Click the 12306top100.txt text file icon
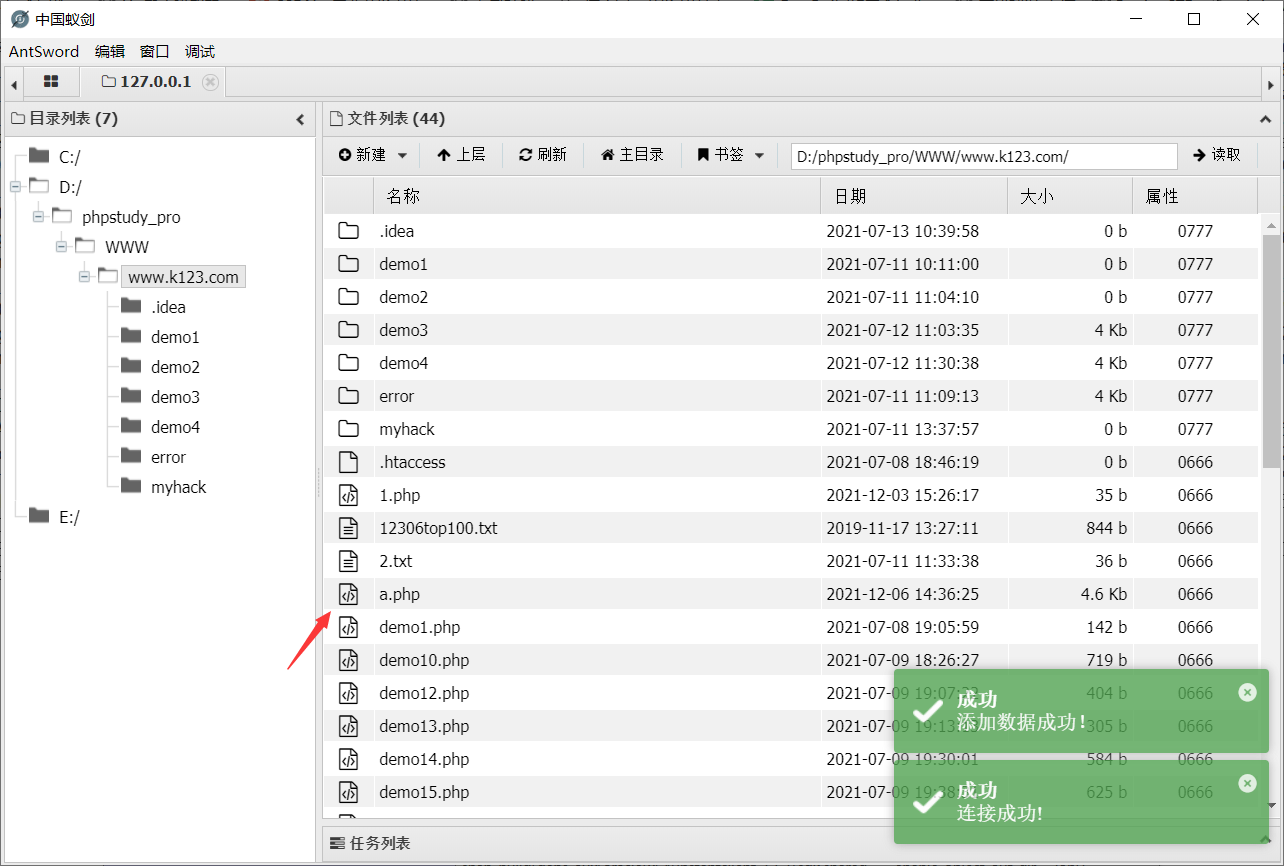Image resolution: width=1284 pixels, height=866 pixels. coord(348,528)
